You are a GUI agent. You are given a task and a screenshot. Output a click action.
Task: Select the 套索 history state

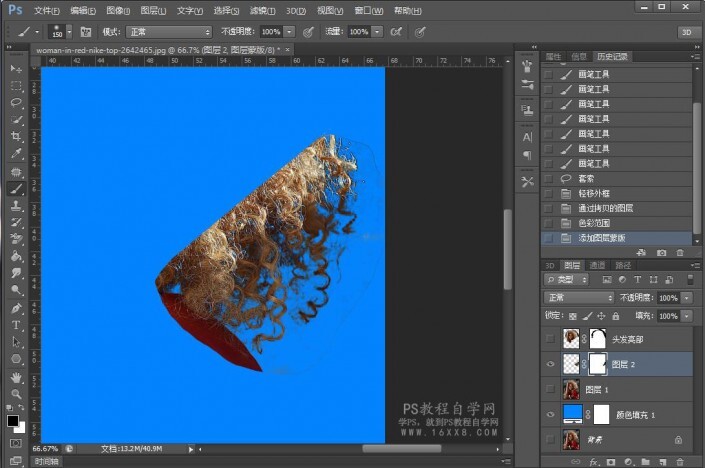point(586,178)
